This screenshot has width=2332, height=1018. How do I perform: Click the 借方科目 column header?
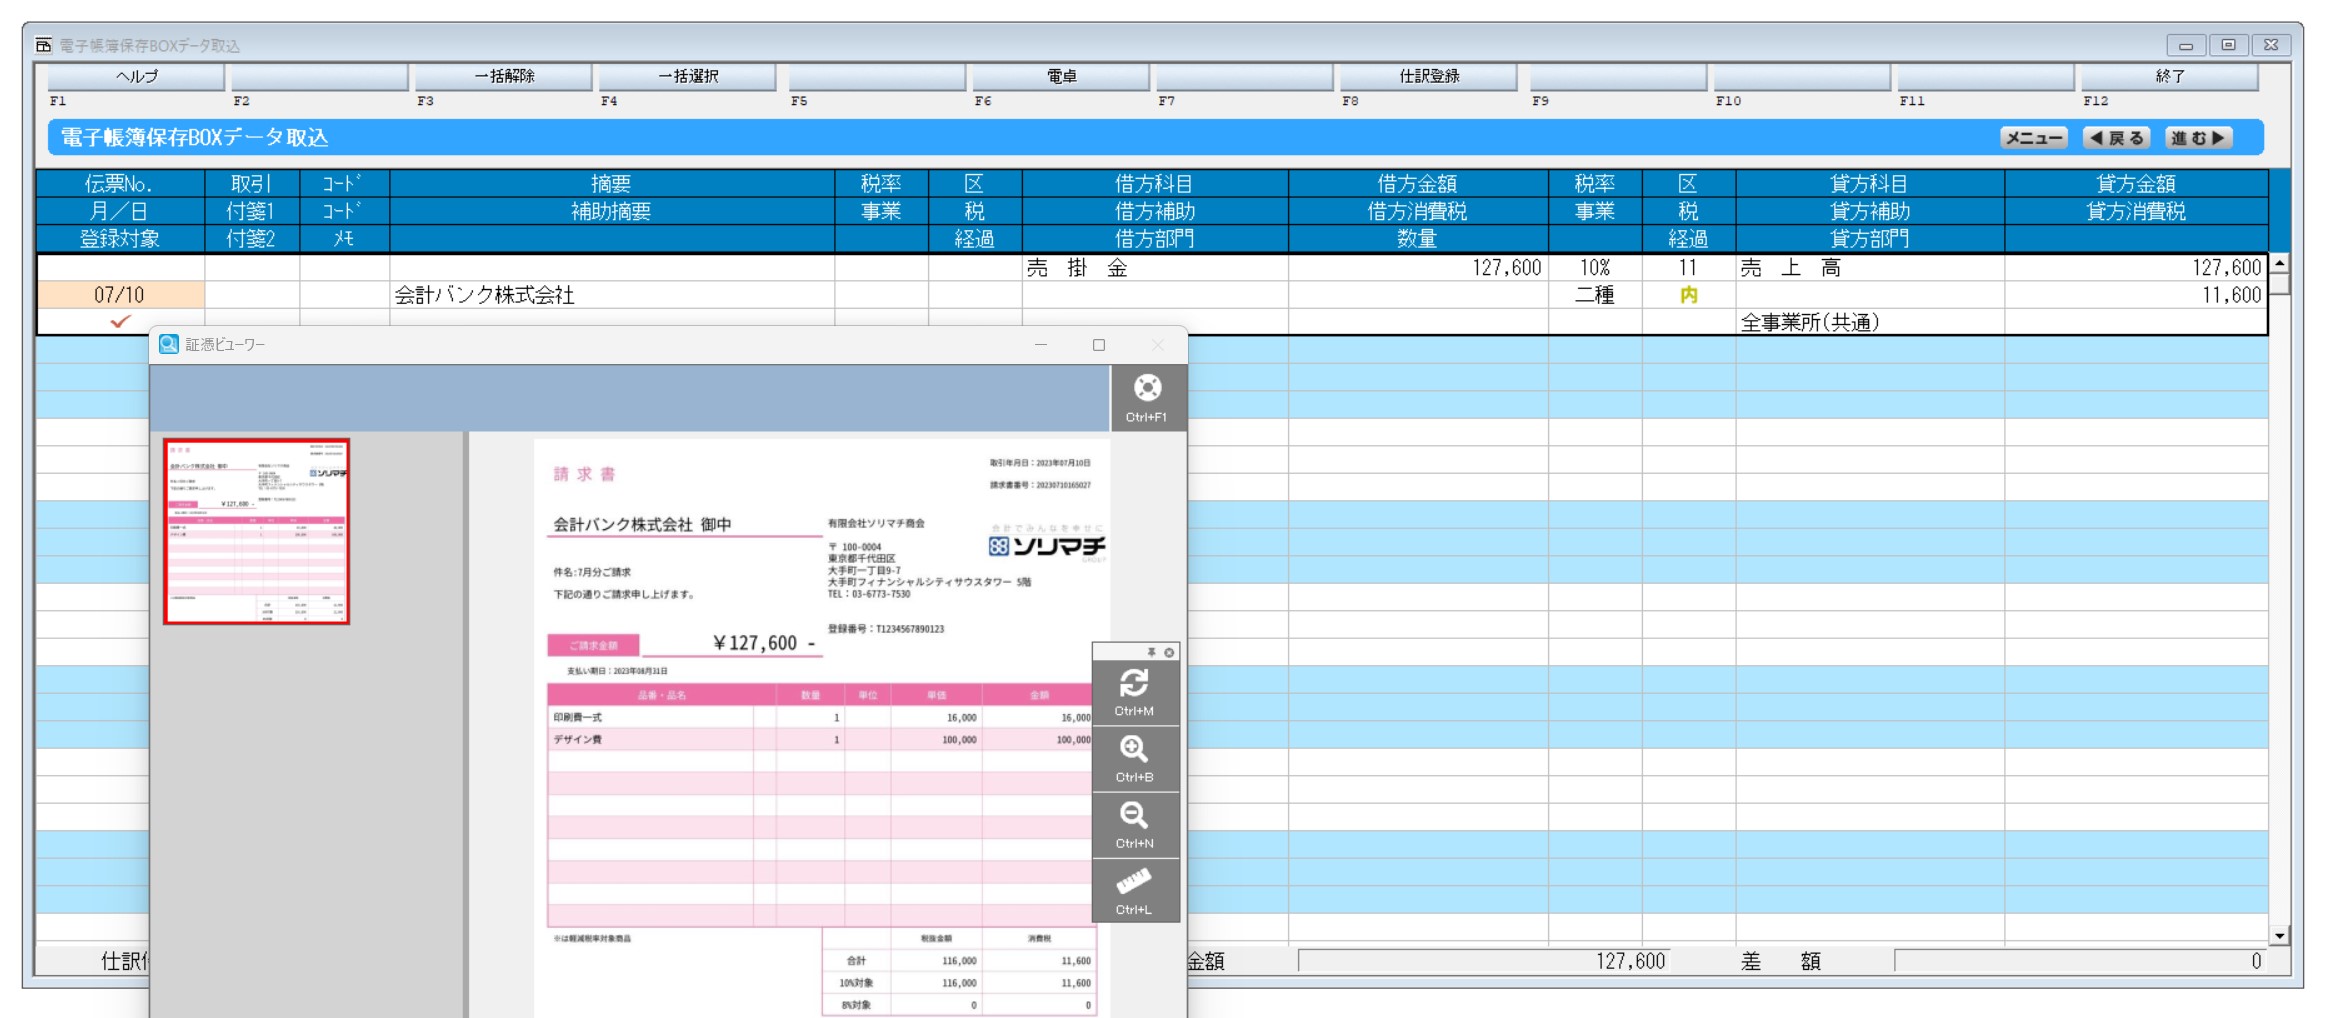tap(1155, 184)
